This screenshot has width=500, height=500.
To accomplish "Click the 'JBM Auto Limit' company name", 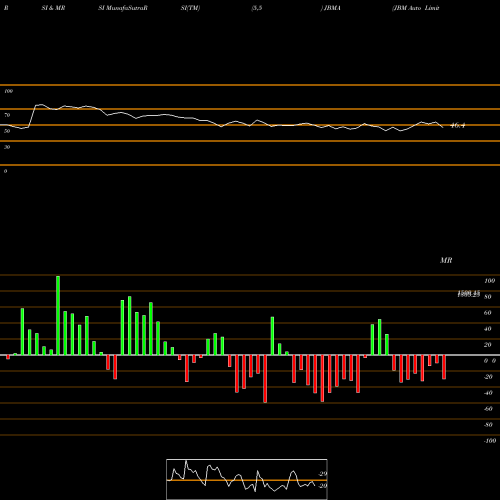I will click(416, 8).
